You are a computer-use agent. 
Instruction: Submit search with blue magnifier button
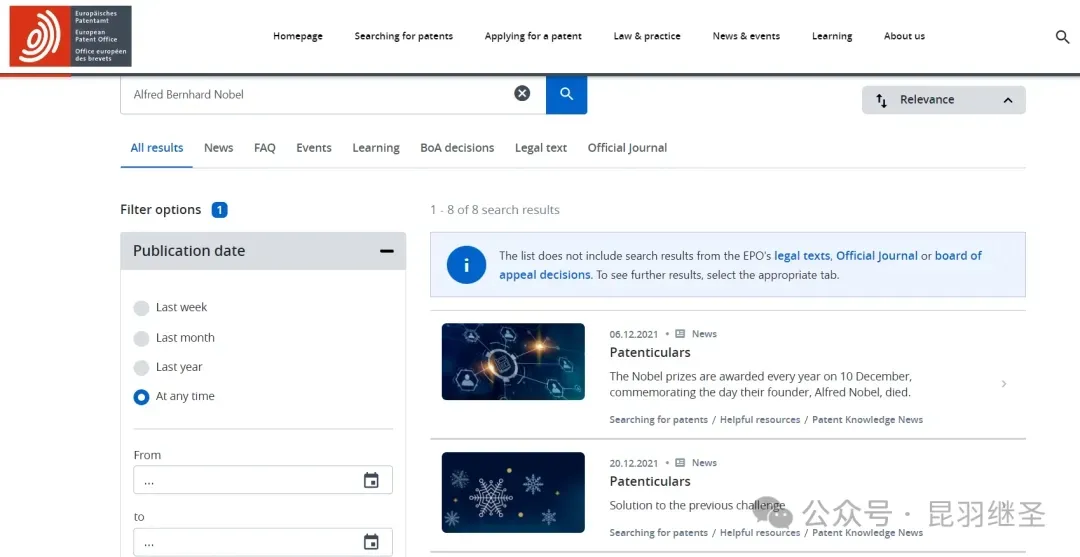click(566, 94)
